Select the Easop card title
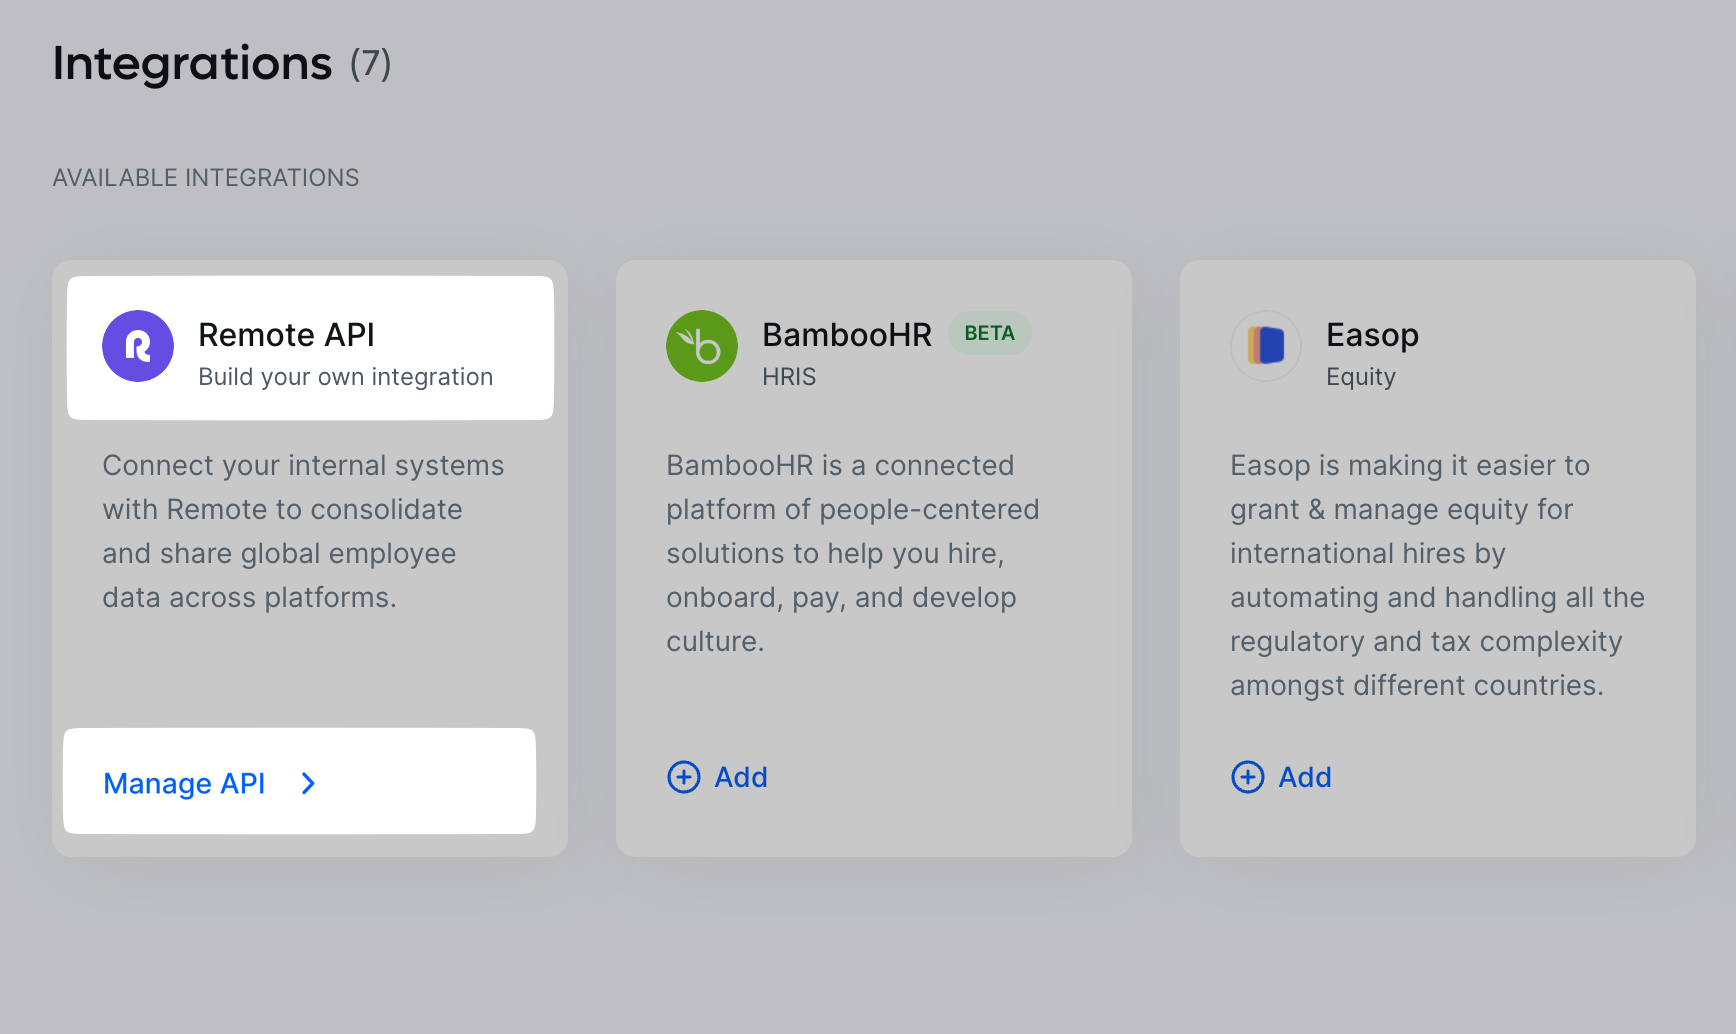1736x1034 pixels. pyautogui.click(x=1372, y=334)
